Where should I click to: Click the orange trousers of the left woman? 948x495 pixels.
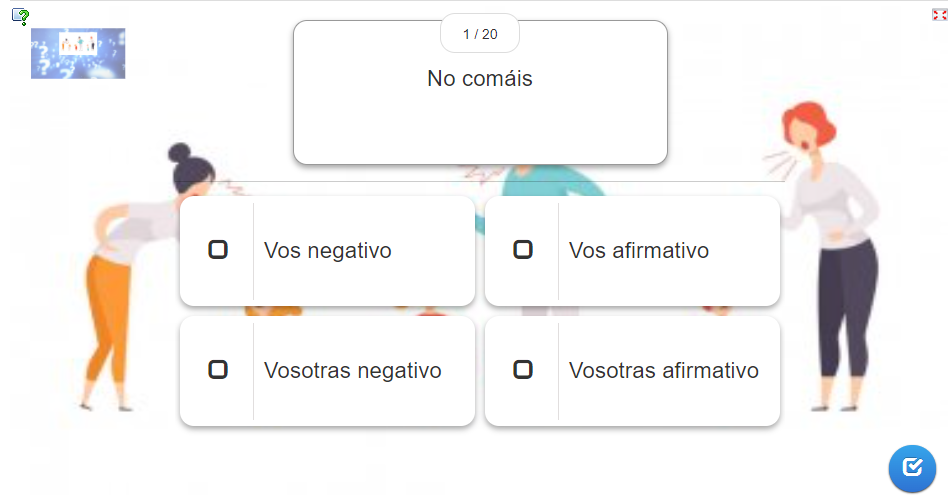[108, 320]
